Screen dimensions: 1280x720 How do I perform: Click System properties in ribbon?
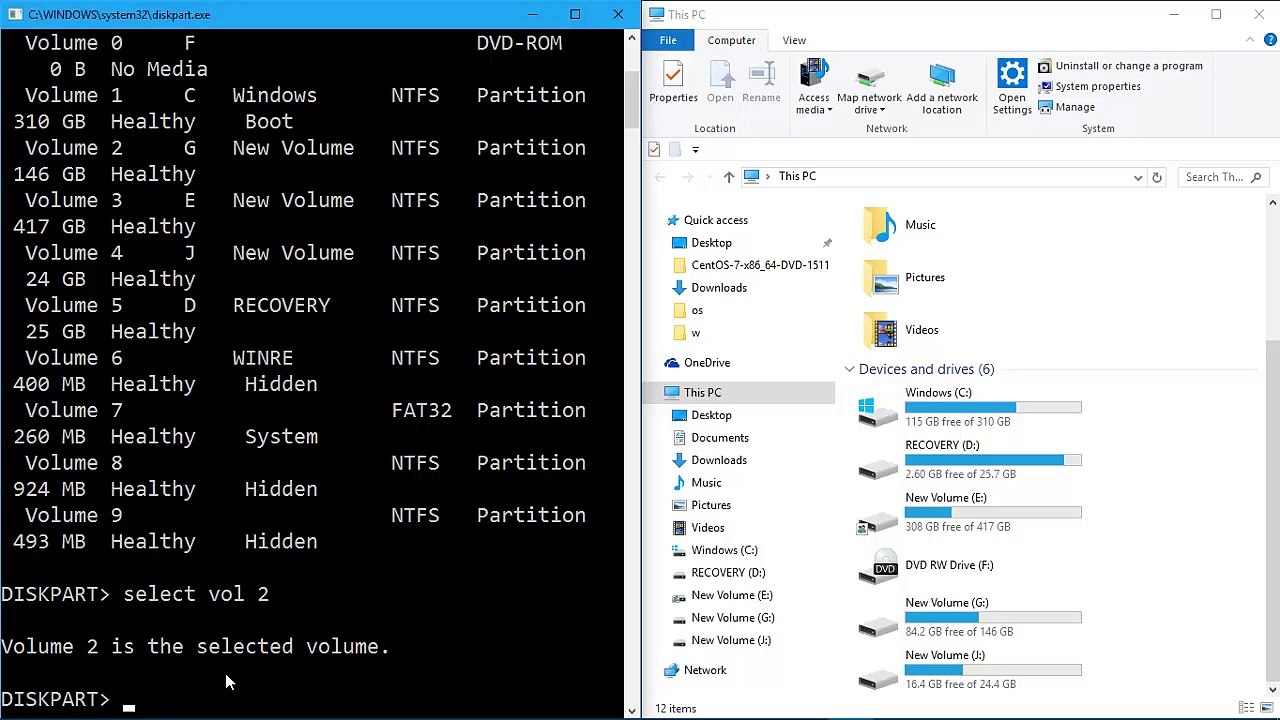1089,86
